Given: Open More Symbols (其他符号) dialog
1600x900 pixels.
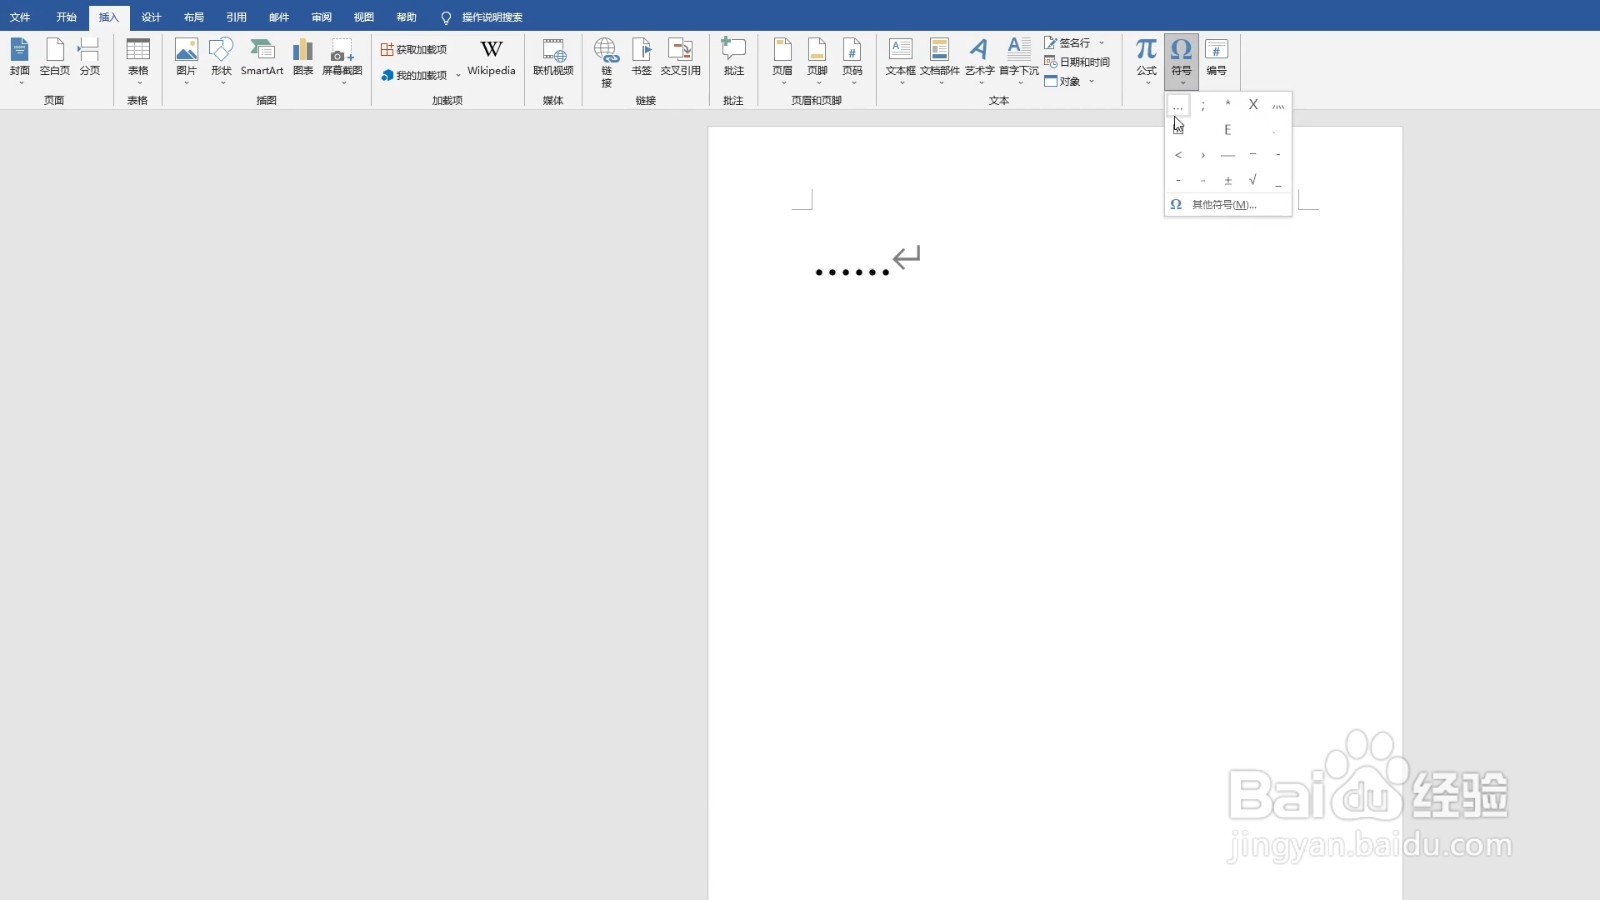Looking at the screenshot, I should 1228,205.
